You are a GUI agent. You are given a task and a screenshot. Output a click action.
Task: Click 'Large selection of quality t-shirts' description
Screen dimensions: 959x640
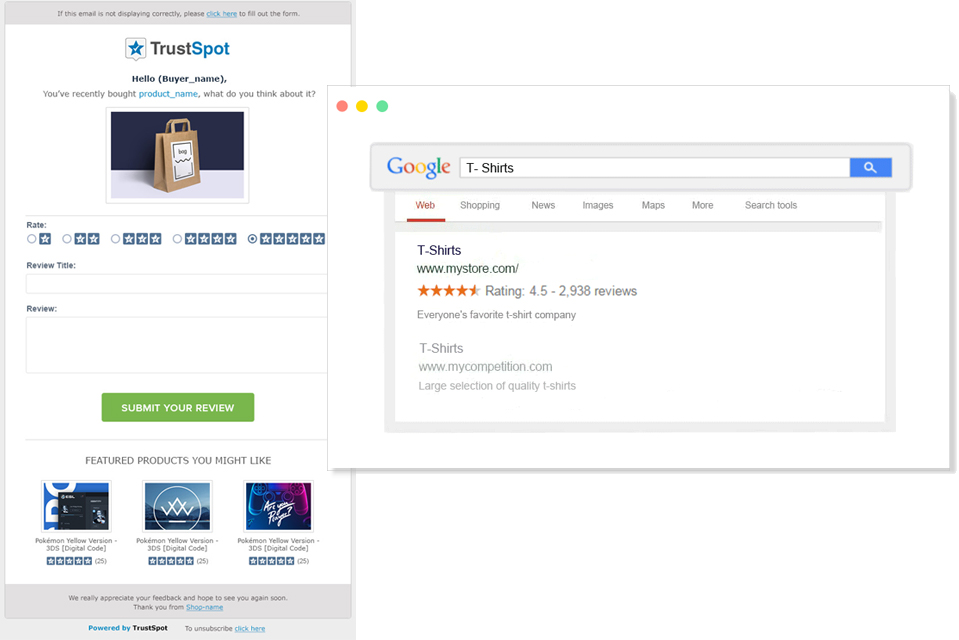pyautogui.click(x=497, y=386)
